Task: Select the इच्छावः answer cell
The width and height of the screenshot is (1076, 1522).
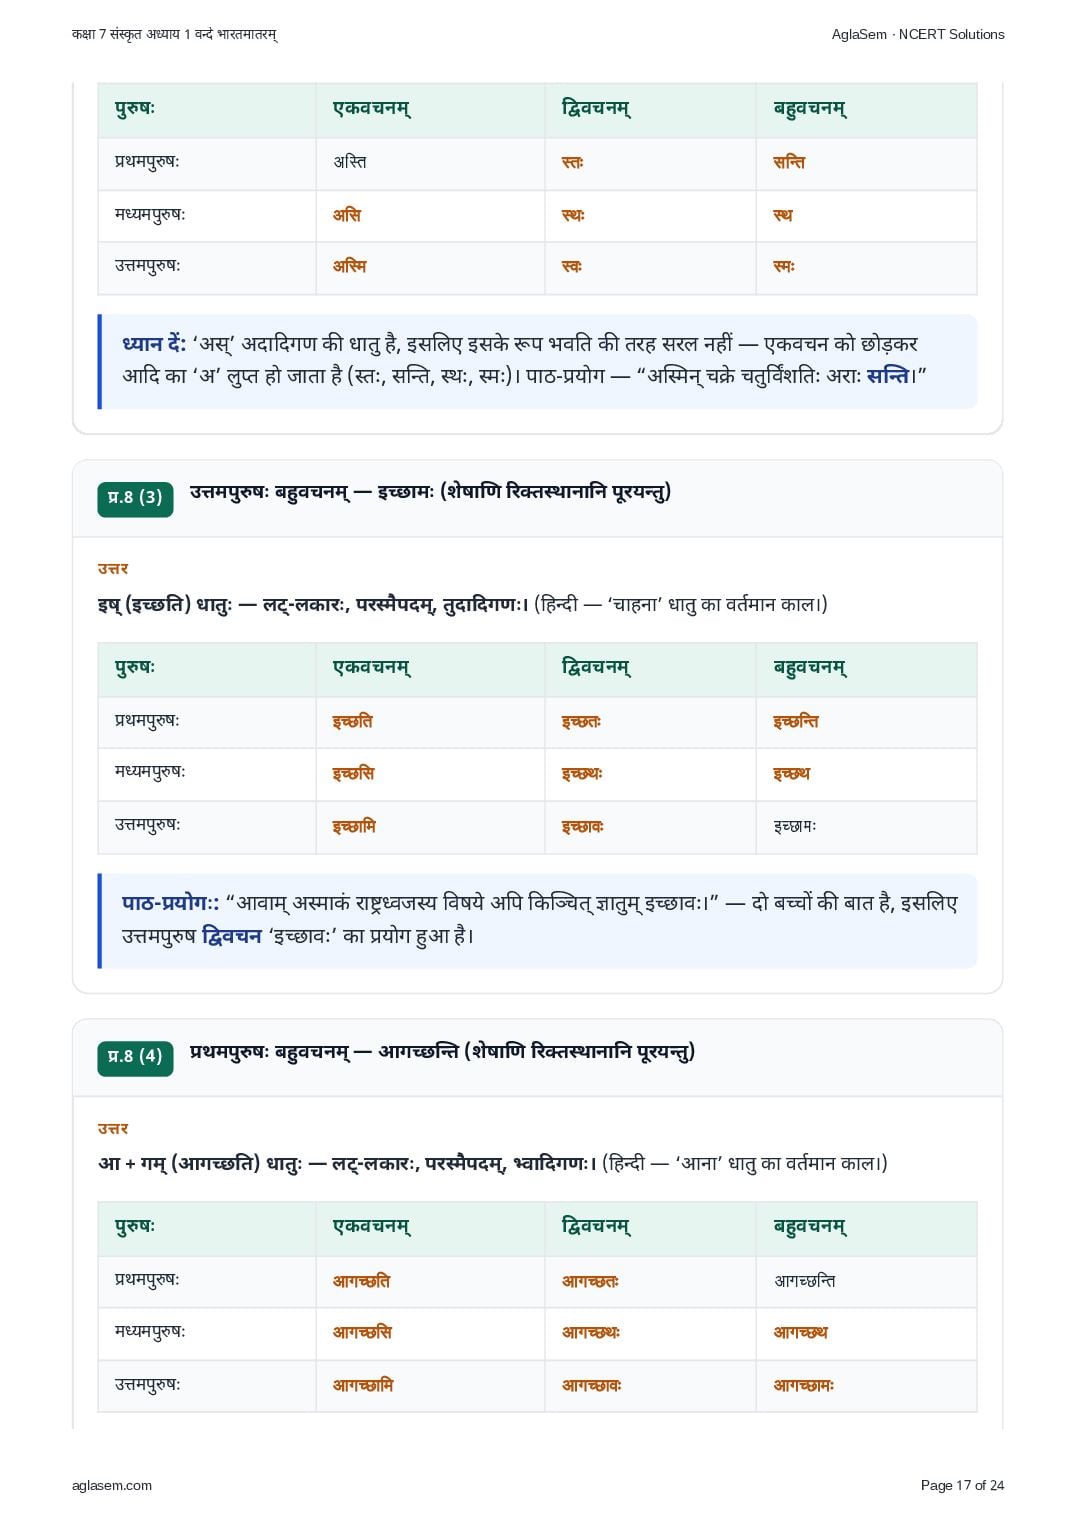Action: 650,827
